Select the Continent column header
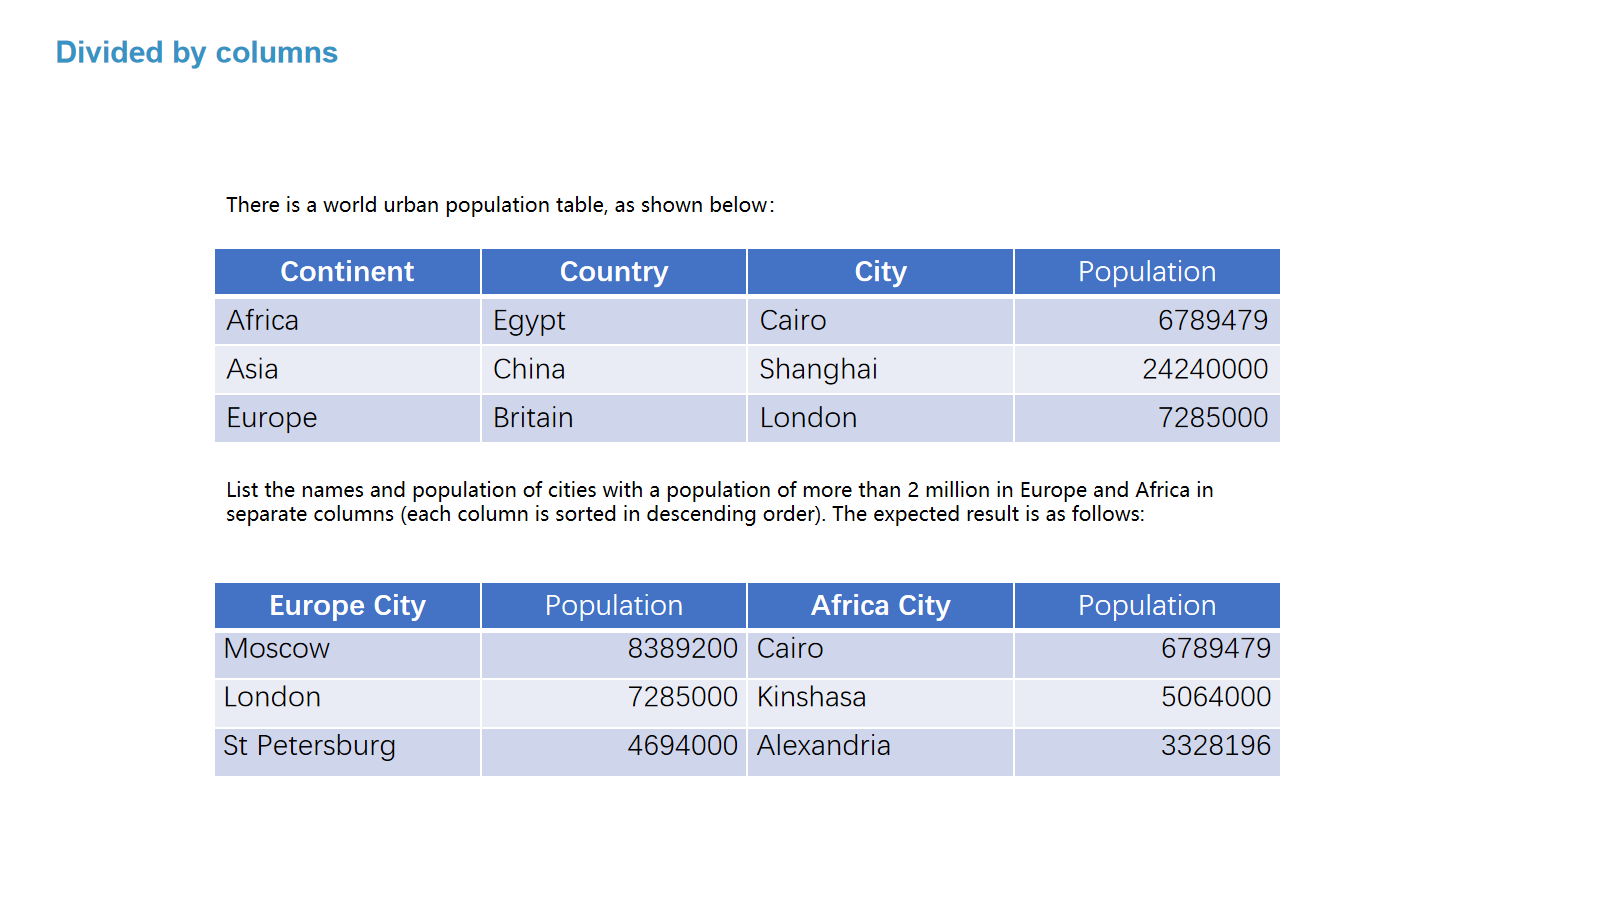Screen dimensions: 1600x900 347,272
